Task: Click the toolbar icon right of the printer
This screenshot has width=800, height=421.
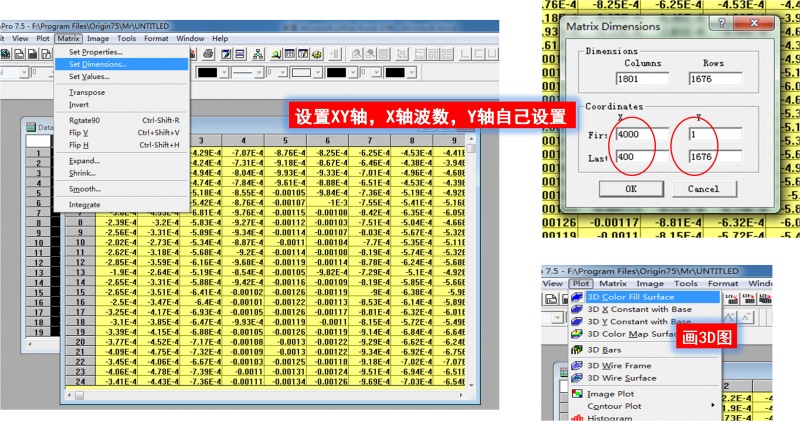Action: point(226,54)
